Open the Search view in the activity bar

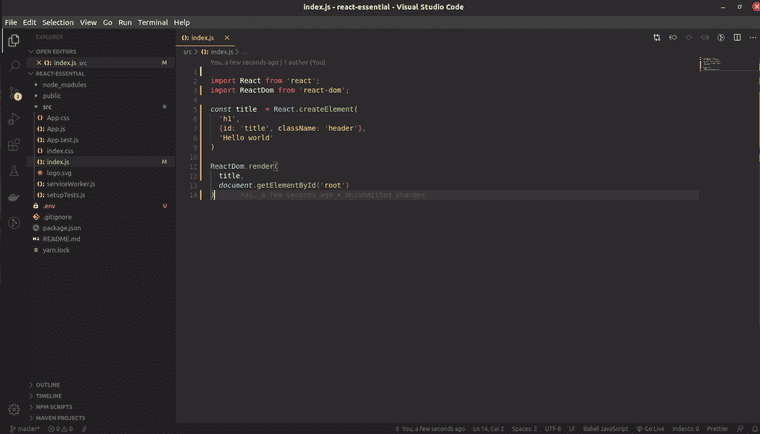[x=14, y=66]
